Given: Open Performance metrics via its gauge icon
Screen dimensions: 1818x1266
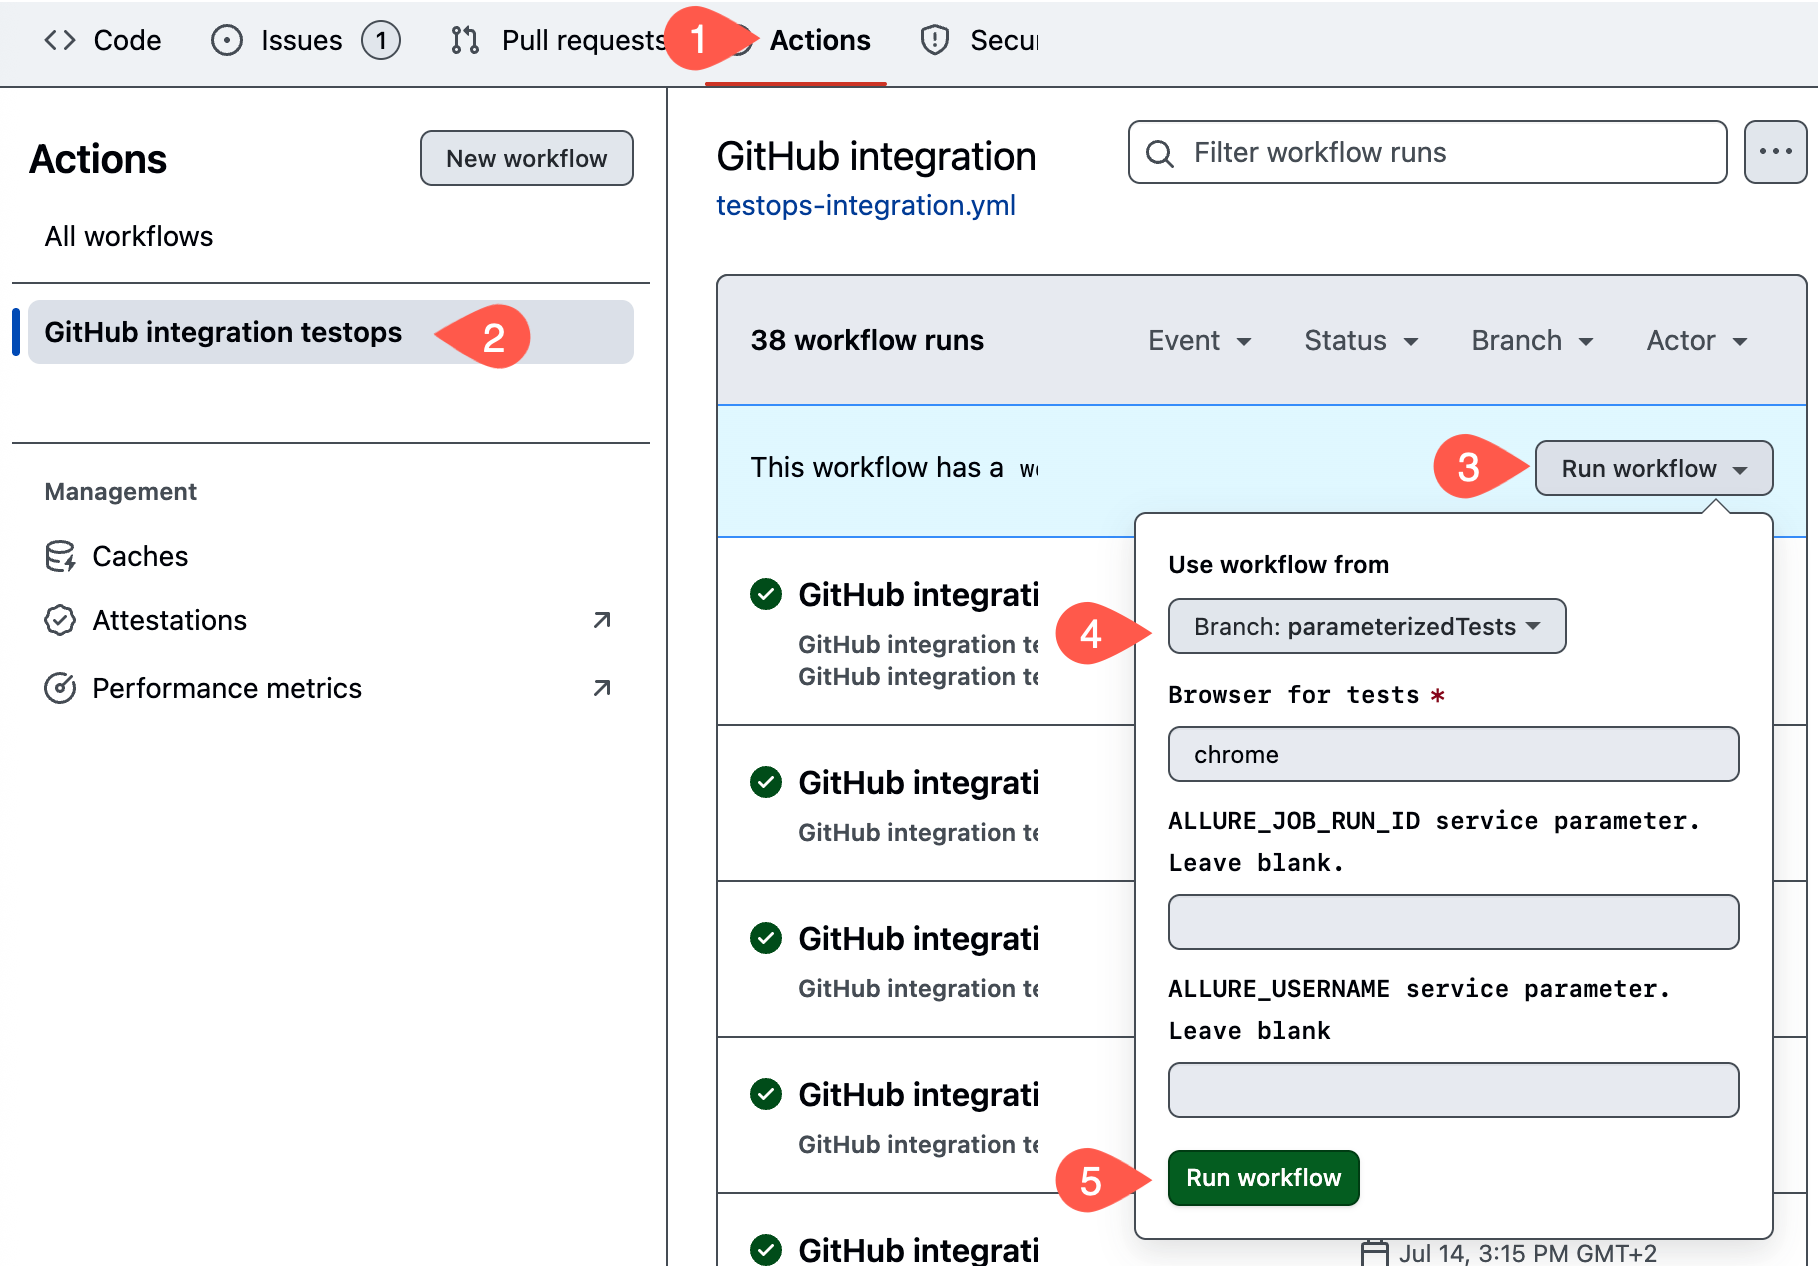Looking at the screenshot, I should (x=61, y=688).
